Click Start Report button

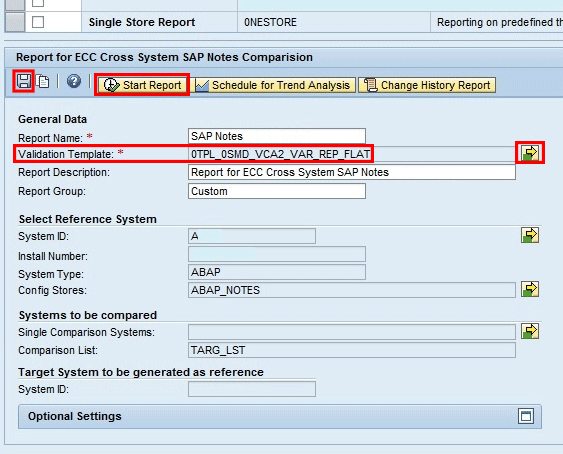click(142, 85)
